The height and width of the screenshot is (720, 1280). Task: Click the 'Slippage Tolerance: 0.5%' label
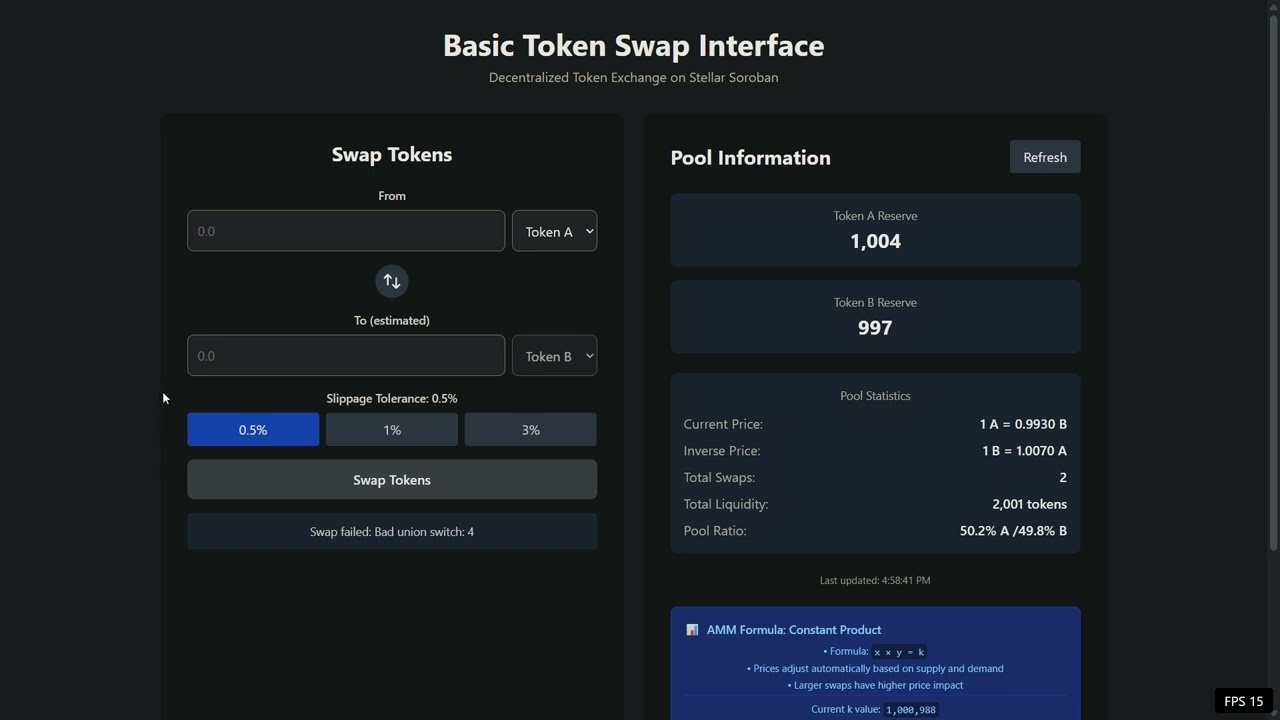392,398
